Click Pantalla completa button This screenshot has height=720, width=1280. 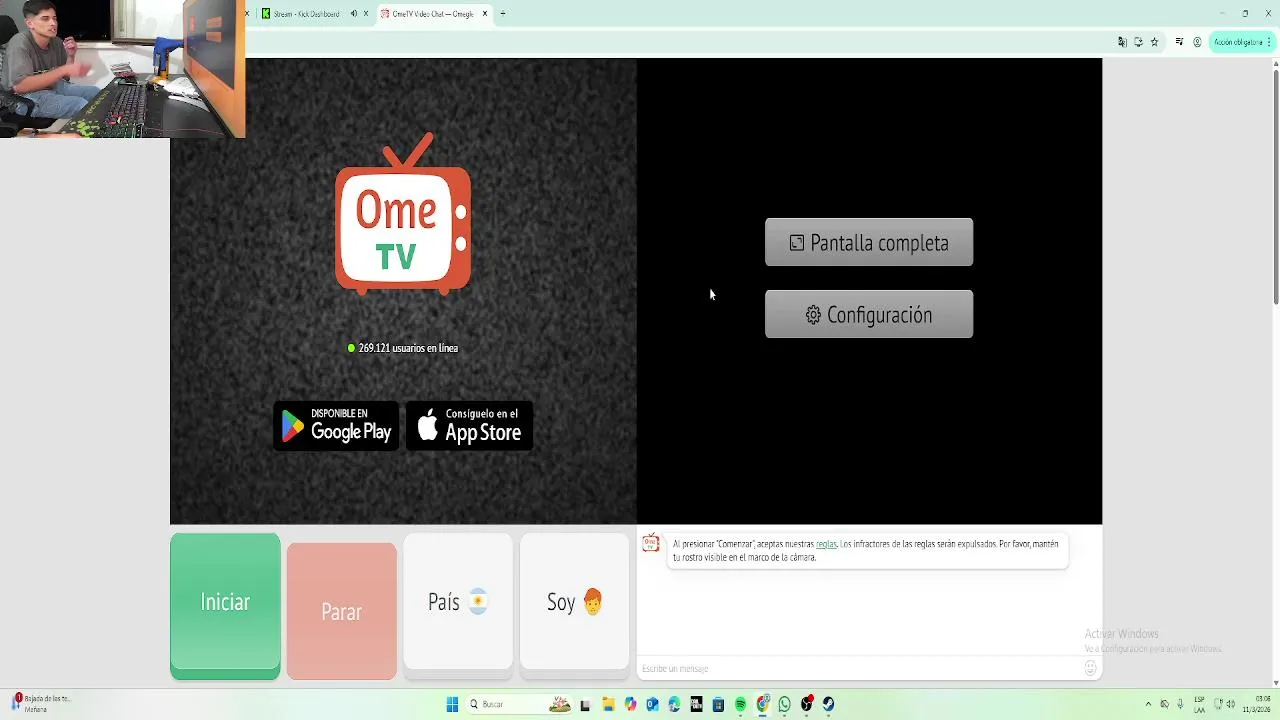pos(869,242)
